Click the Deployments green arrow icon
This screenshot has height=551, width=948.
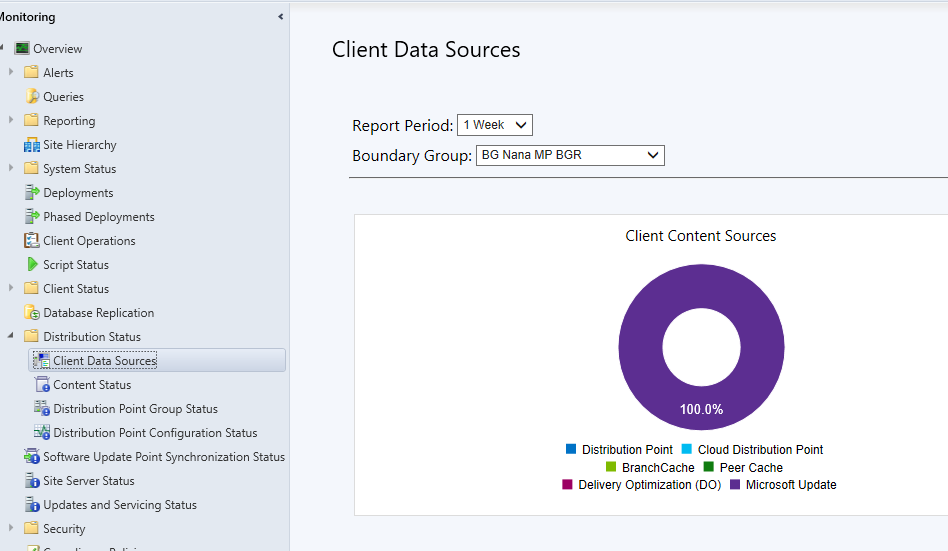(32, 193)
